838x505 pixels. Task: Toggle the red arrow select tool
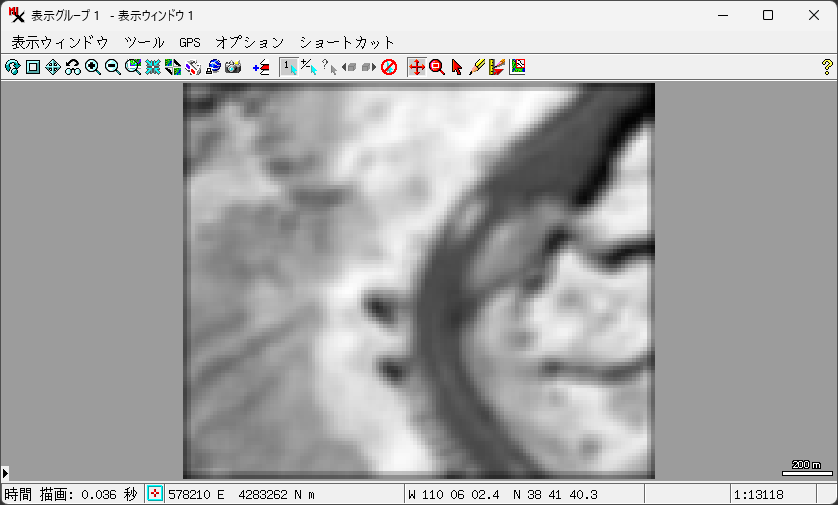[457, 67]
